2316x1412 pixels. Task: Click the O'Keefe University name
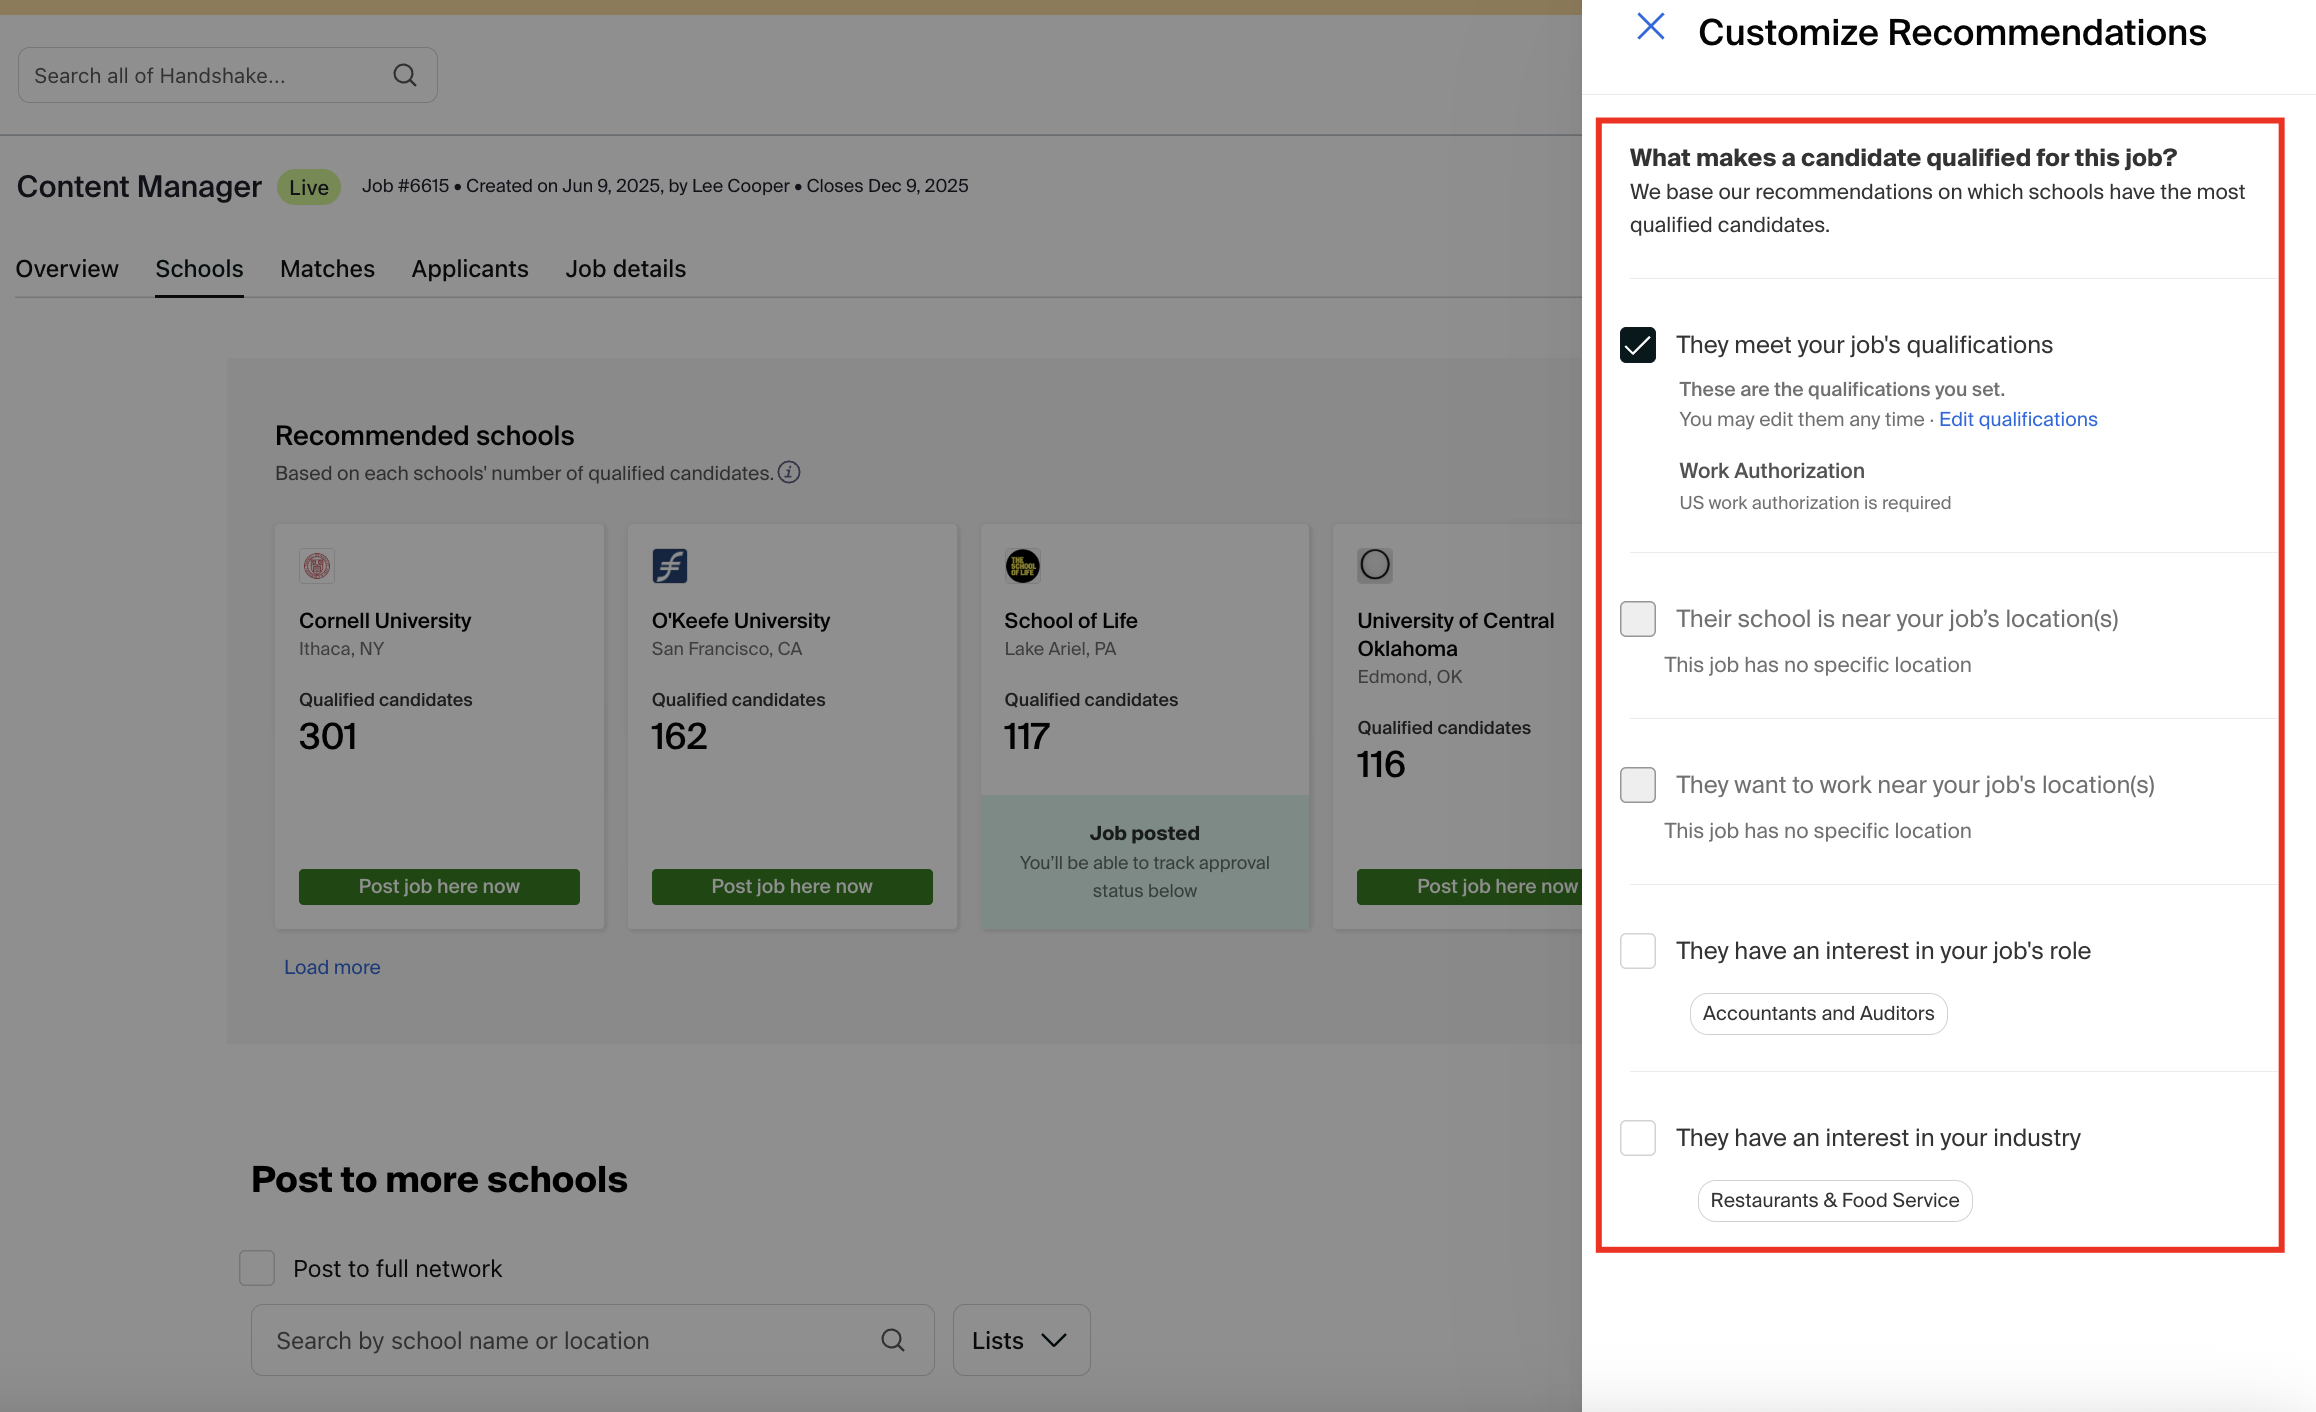tap(741, 621)
